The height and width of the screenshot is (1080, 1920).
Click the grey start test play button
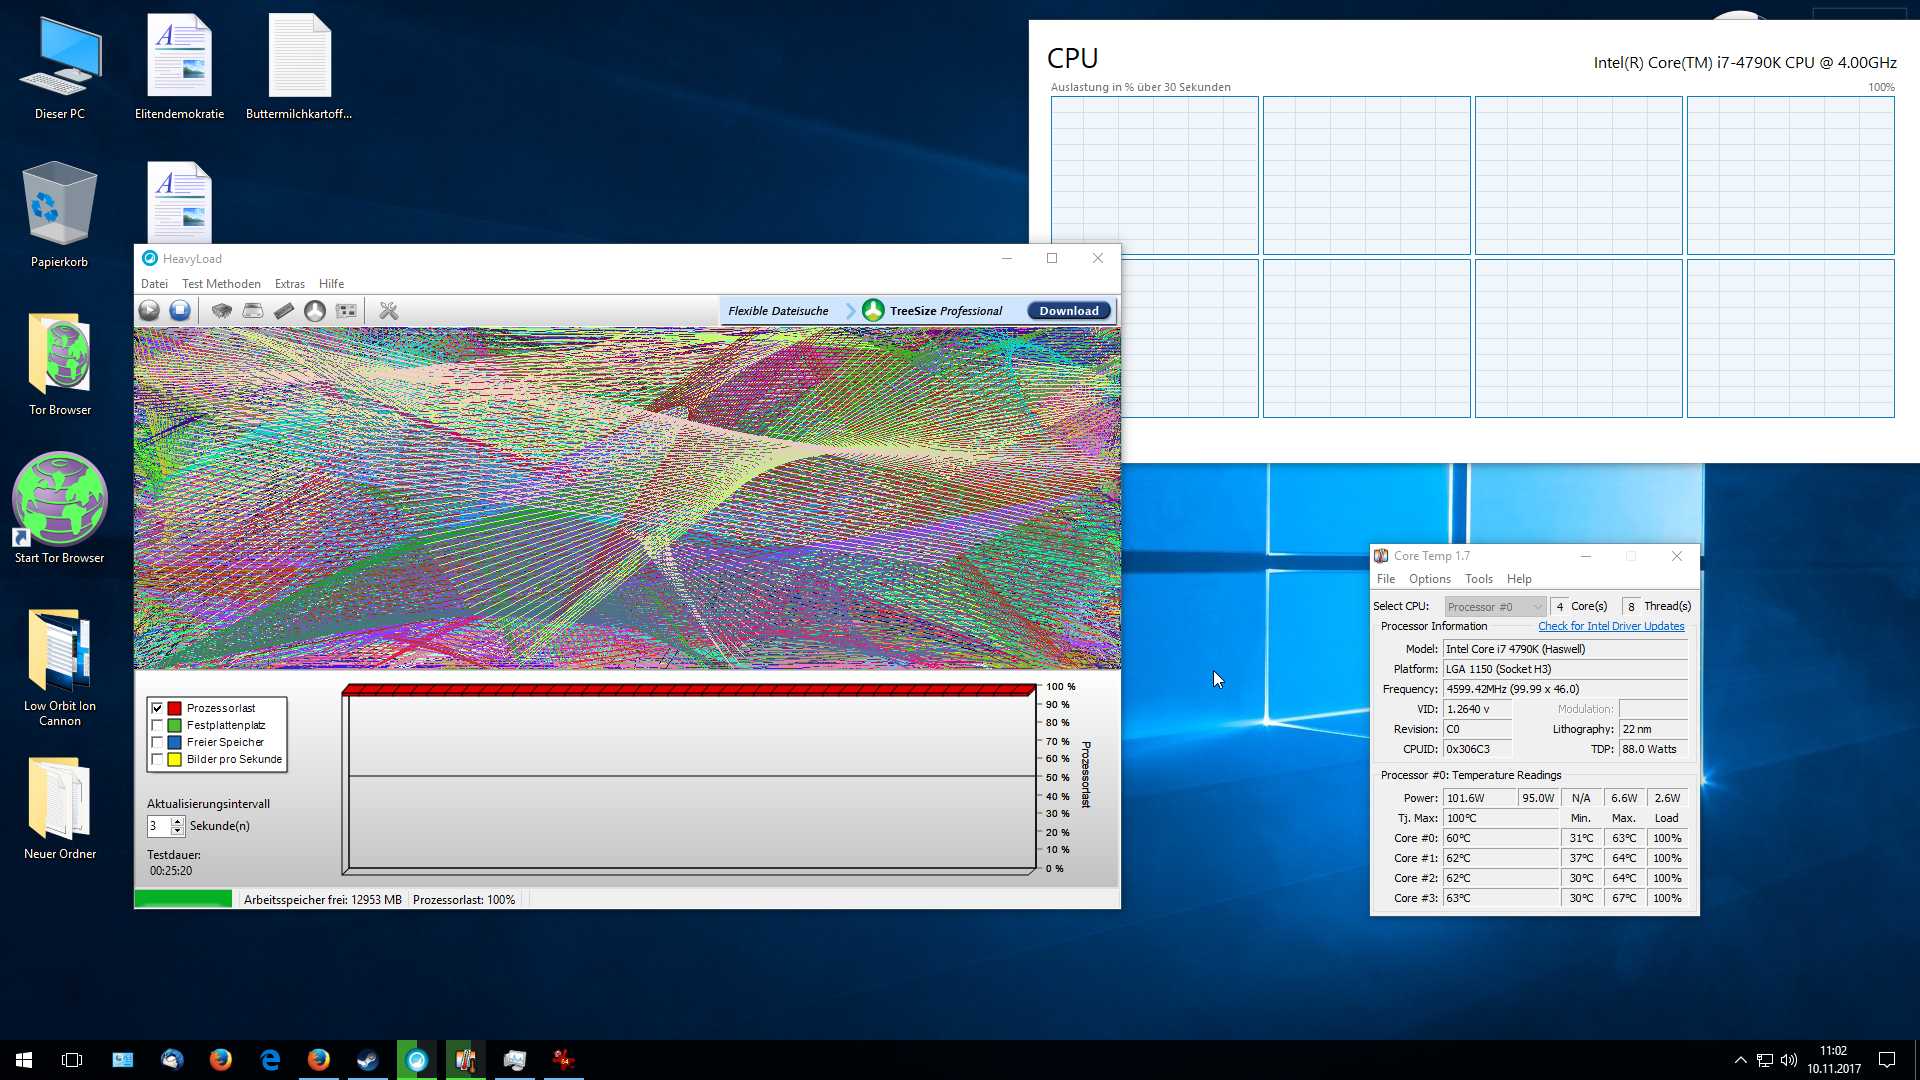149,311
